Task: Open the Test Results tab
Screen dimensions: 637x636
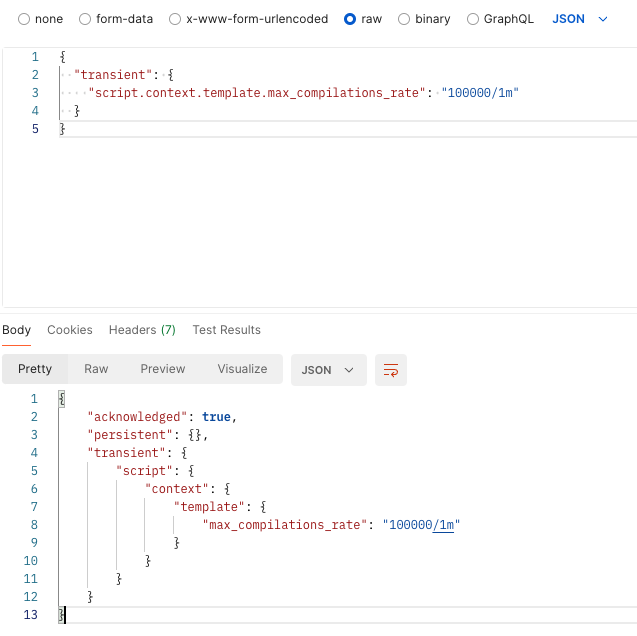Action: pyautogui.click(x=227, y=330)
